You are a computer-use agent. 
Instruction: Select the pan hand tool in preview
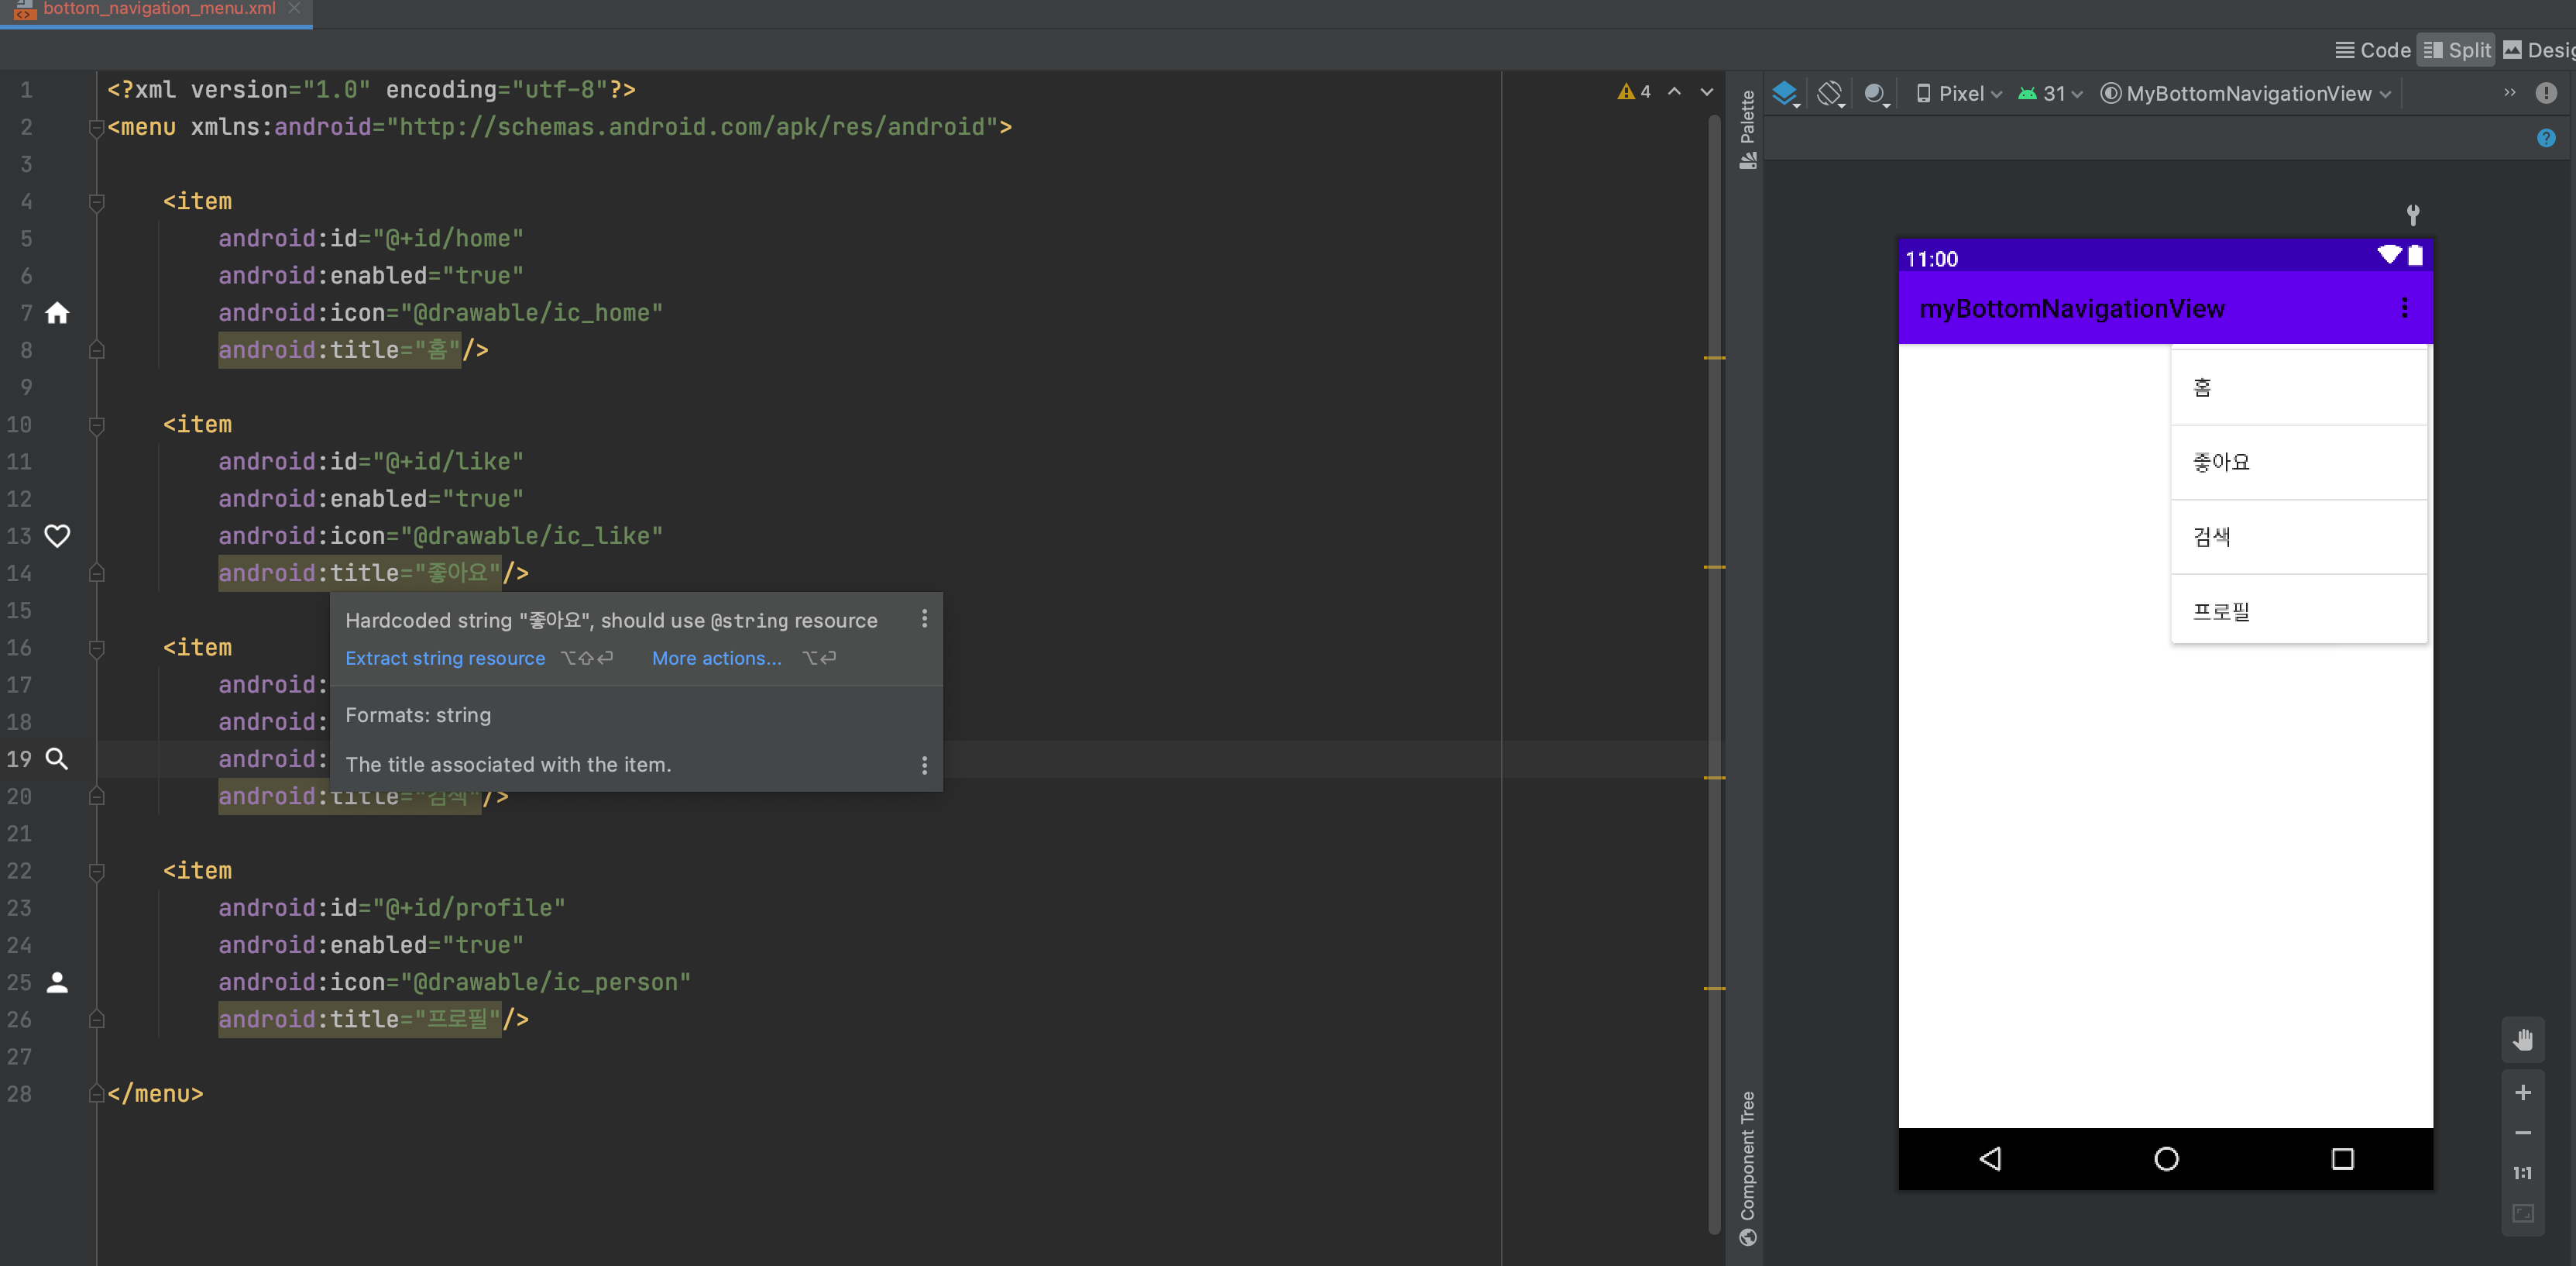pyautogui.click(x=2523, y=1040)
